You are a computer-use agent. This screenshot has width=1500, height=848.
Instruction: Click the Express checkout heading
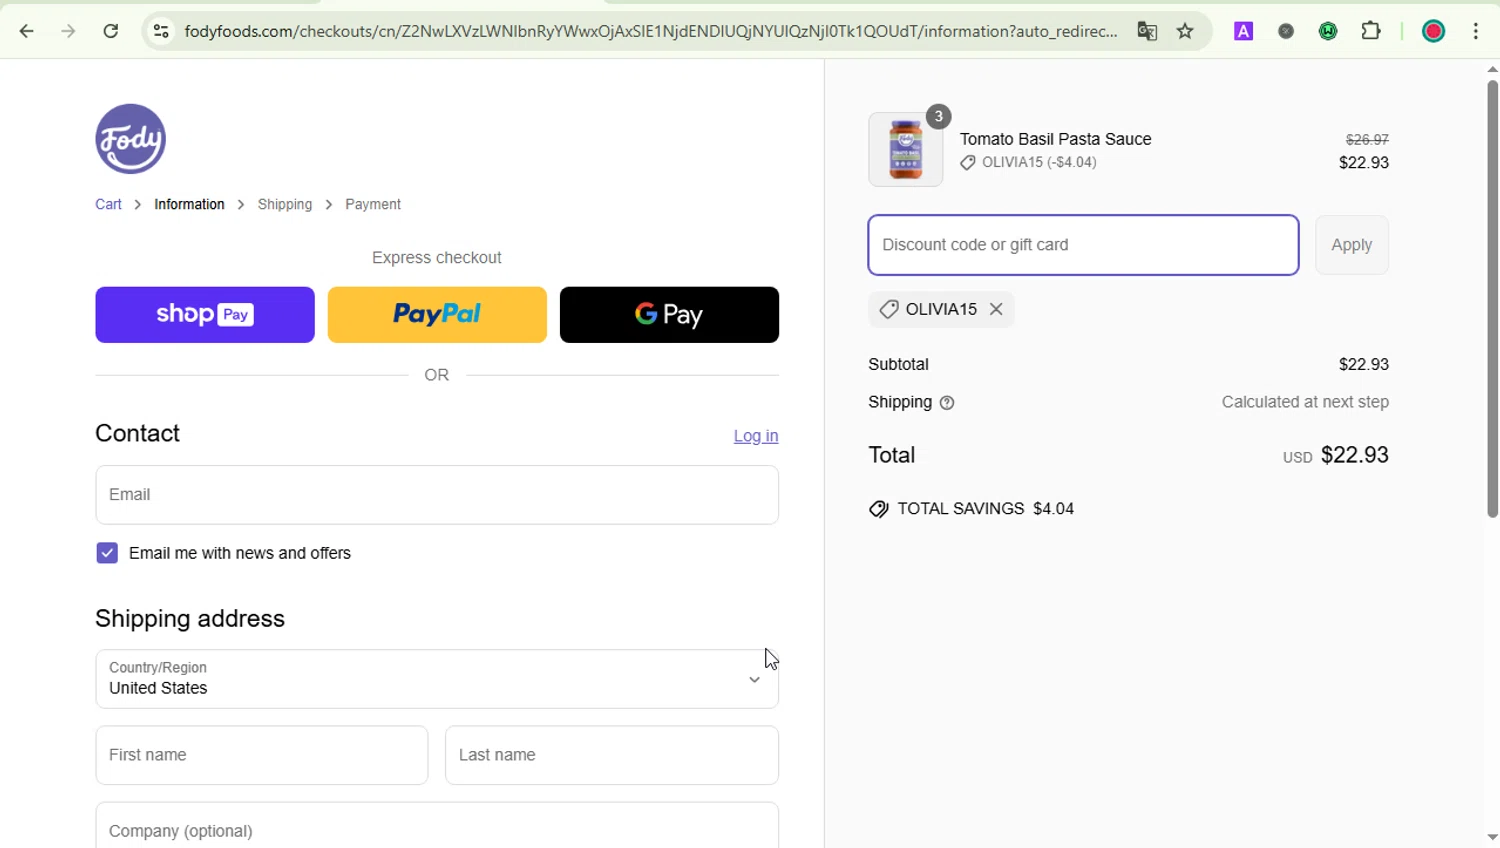(437, 258)
